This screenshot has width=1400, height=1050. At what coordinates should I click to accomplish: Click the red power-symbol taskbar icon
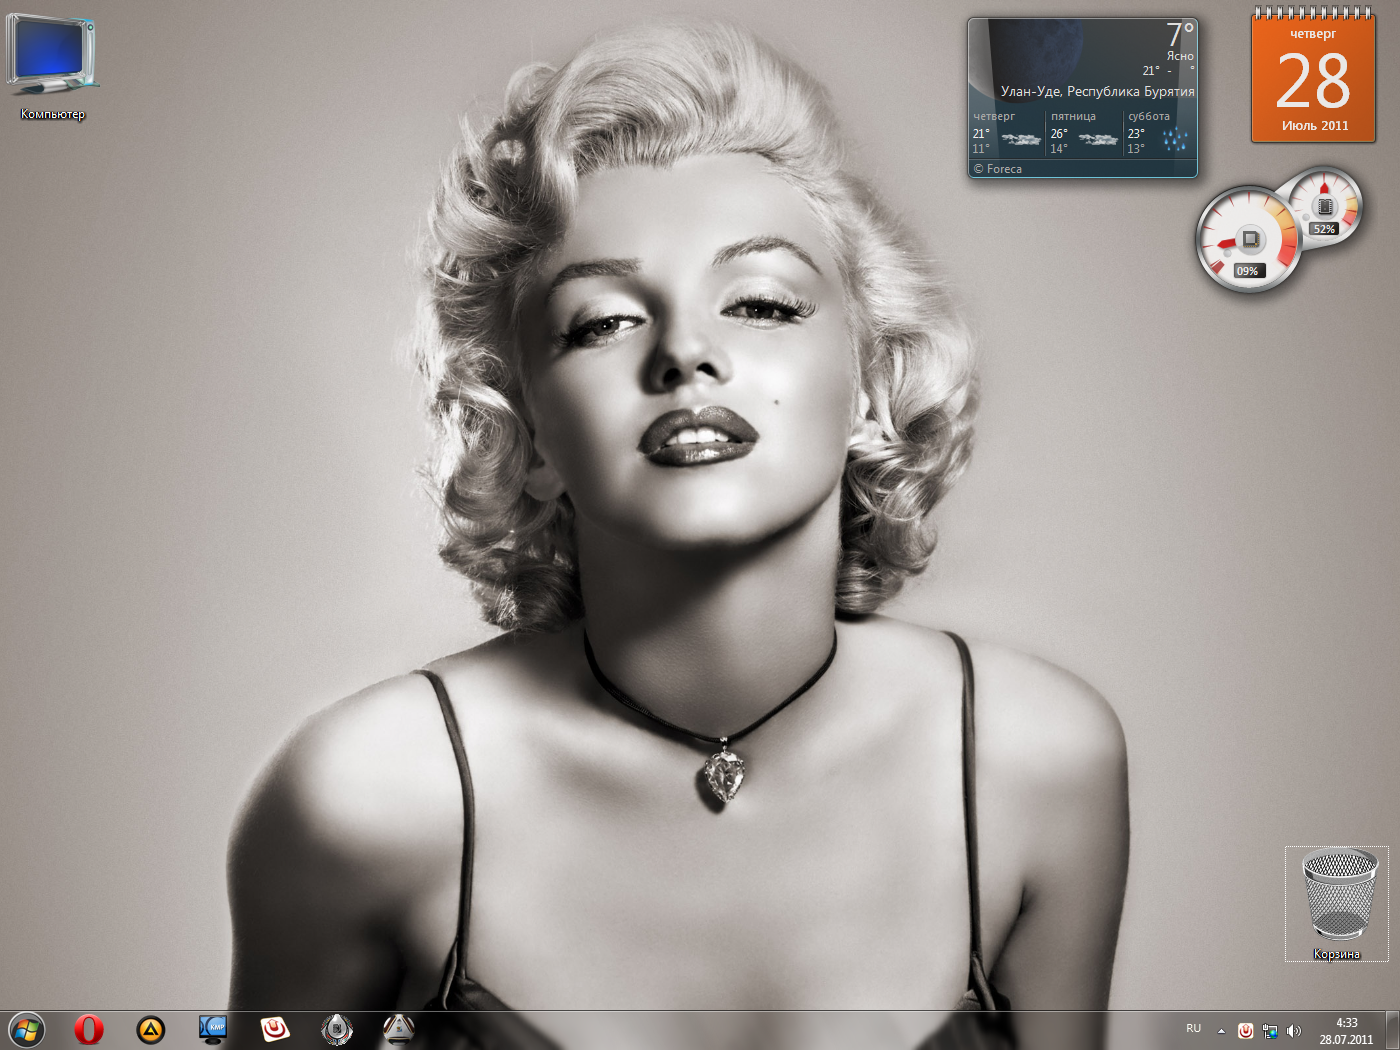(275, 1029)
